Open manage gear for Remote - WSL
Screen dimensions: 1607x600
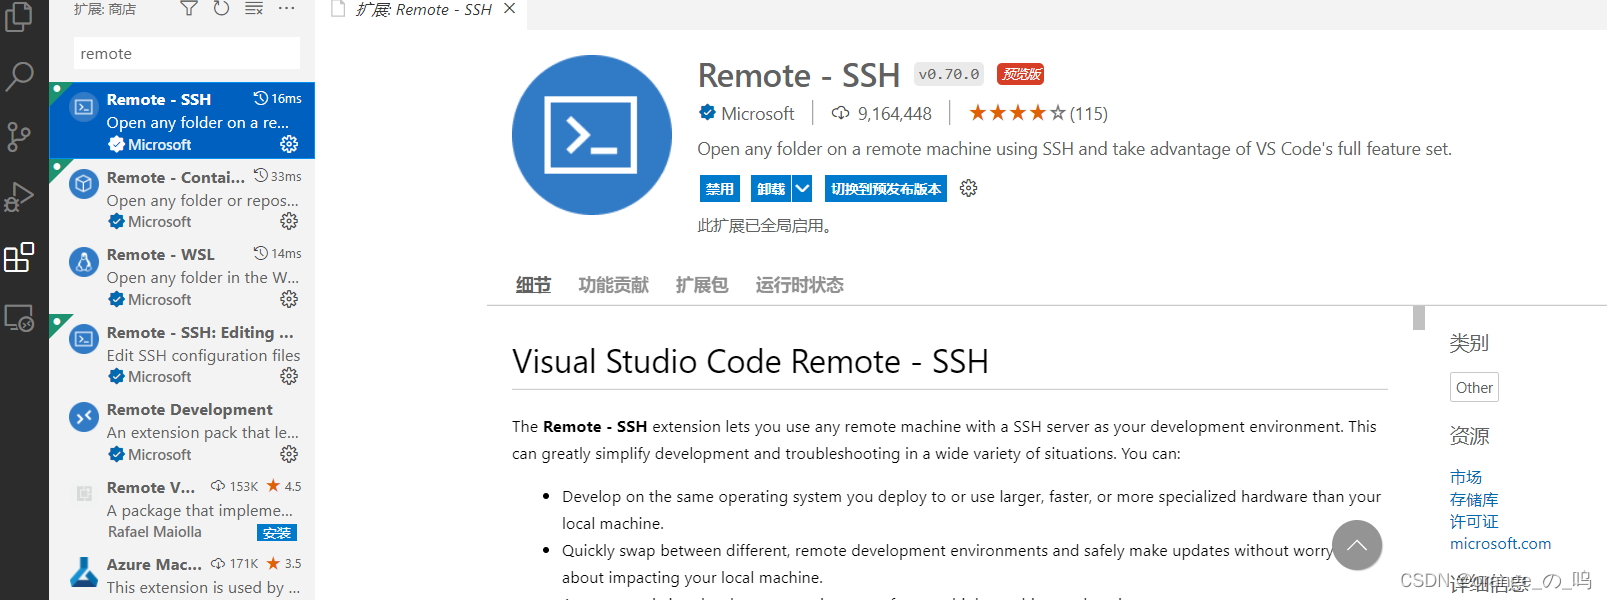[x=289, y=299]
